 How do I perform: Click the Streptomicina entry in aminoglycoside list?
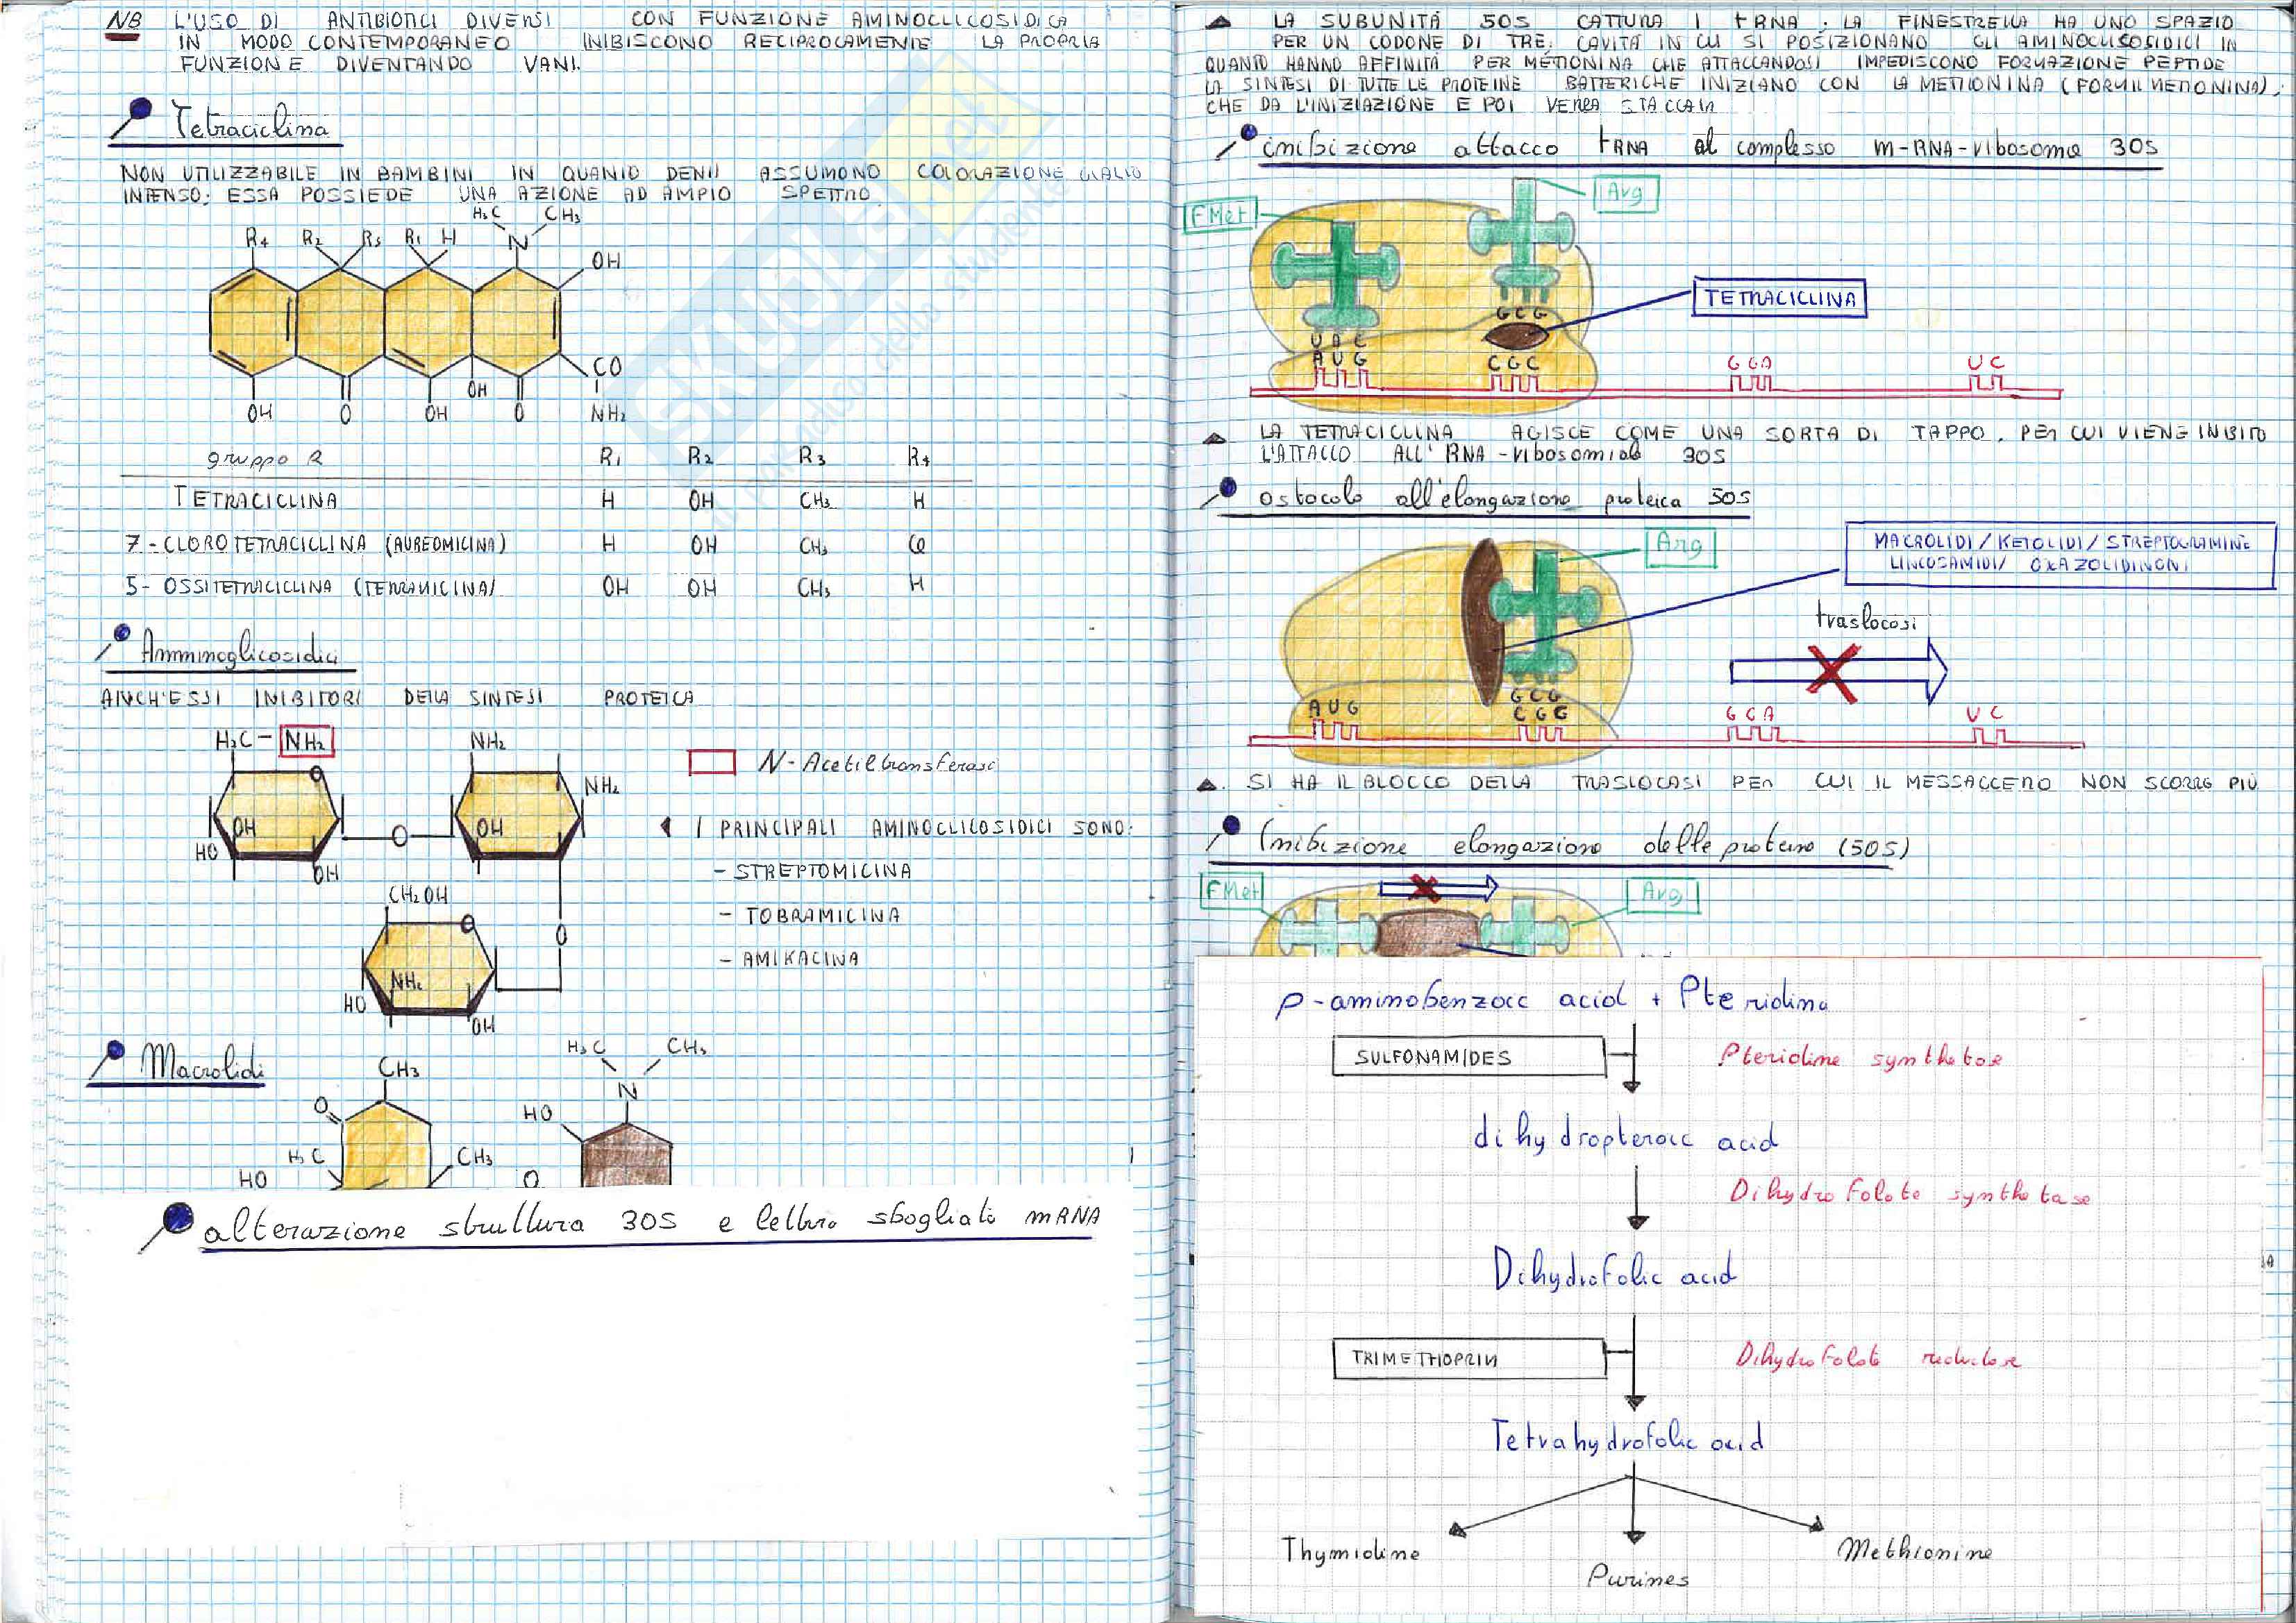[822, 871]
